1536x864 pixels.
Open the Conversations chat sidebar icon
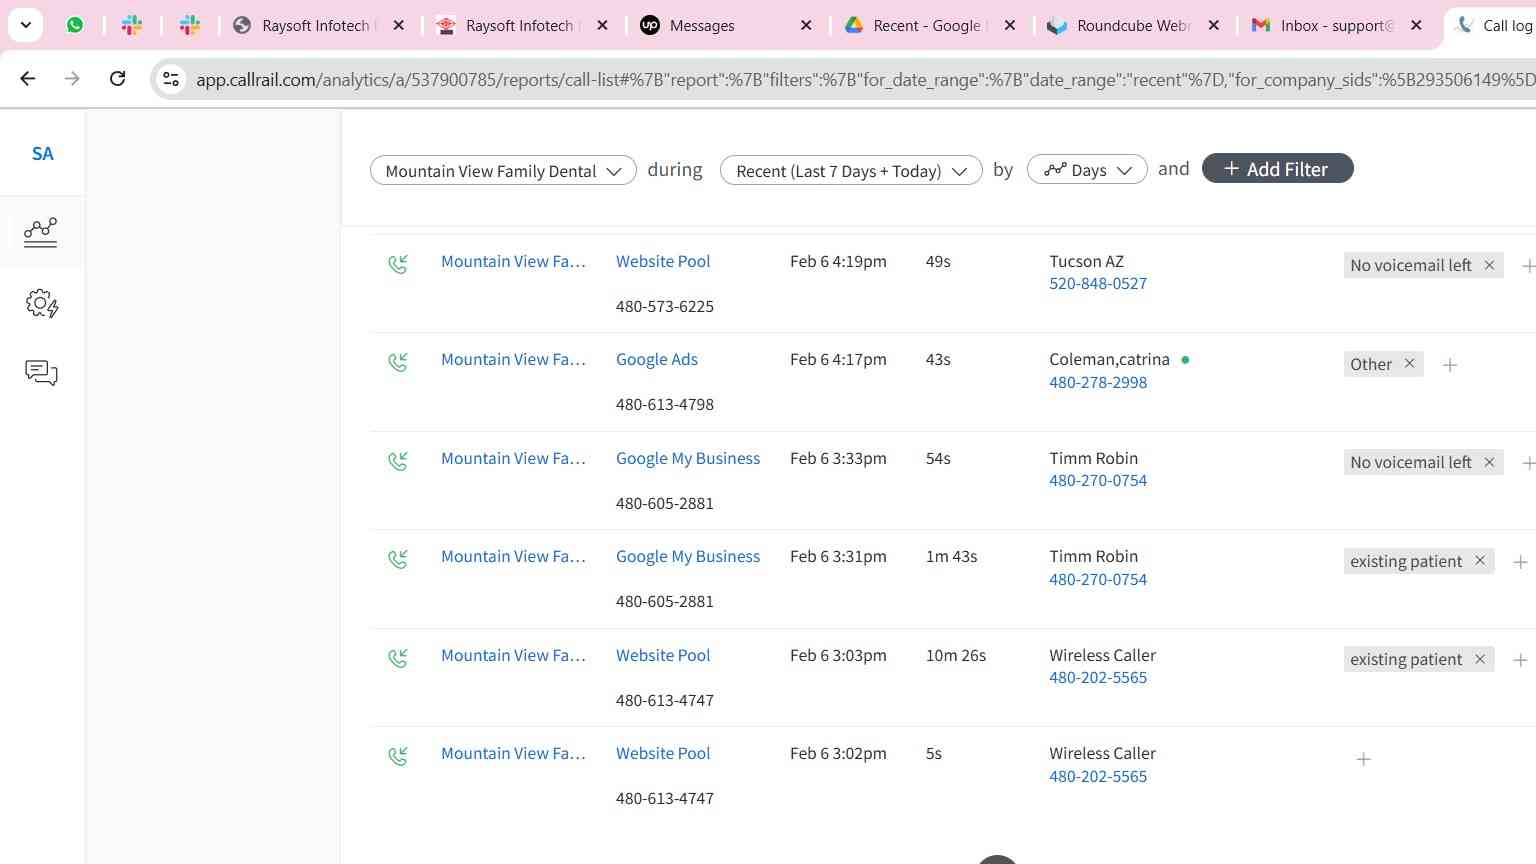click(x=41, y=373)
